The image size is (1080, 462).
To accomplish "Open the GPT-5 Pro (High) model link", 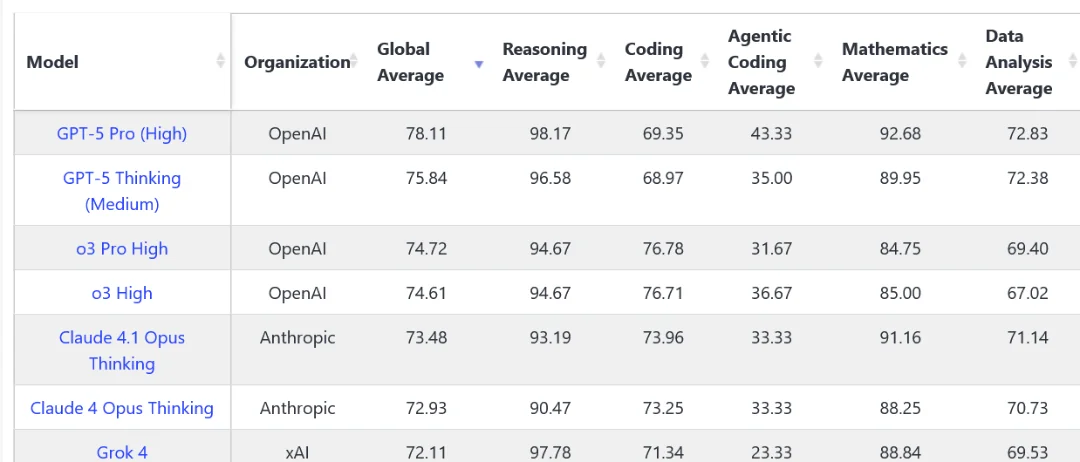I will click(x=122, y=133).
